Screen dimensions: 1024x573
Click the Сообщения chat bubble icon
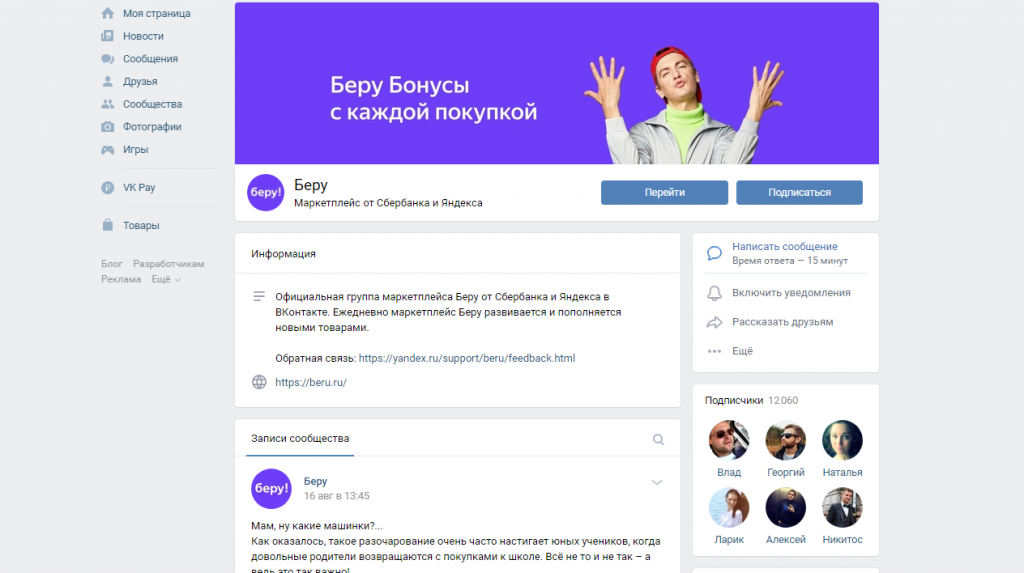[108, 59]
